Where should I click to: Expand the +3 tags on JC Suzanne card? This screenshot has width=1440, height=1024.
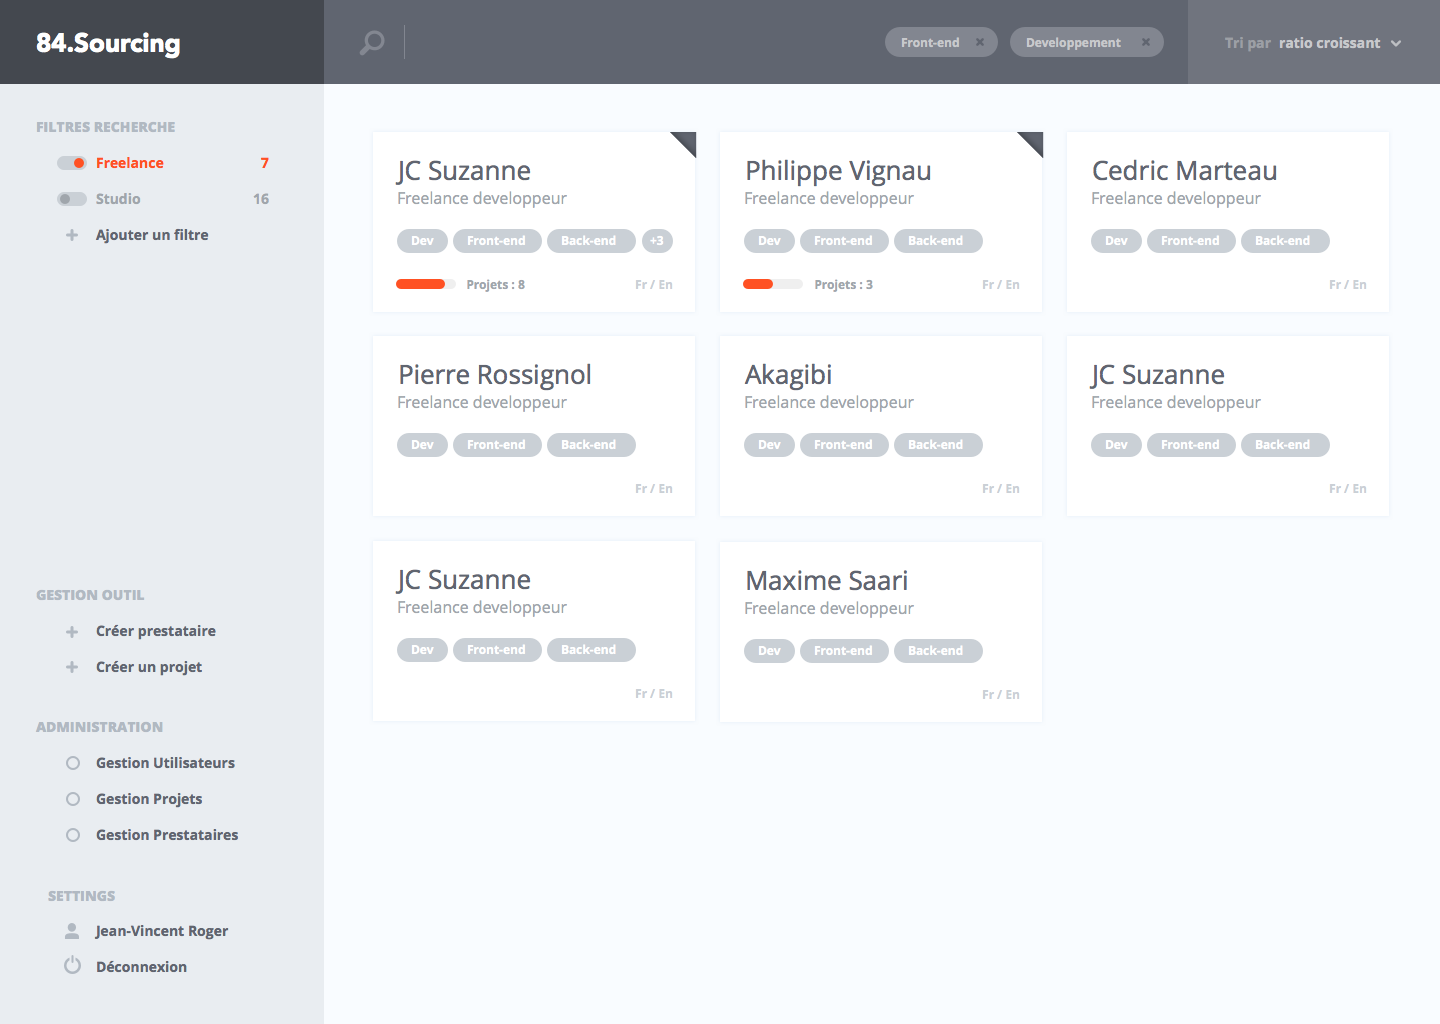click(657, 241)
